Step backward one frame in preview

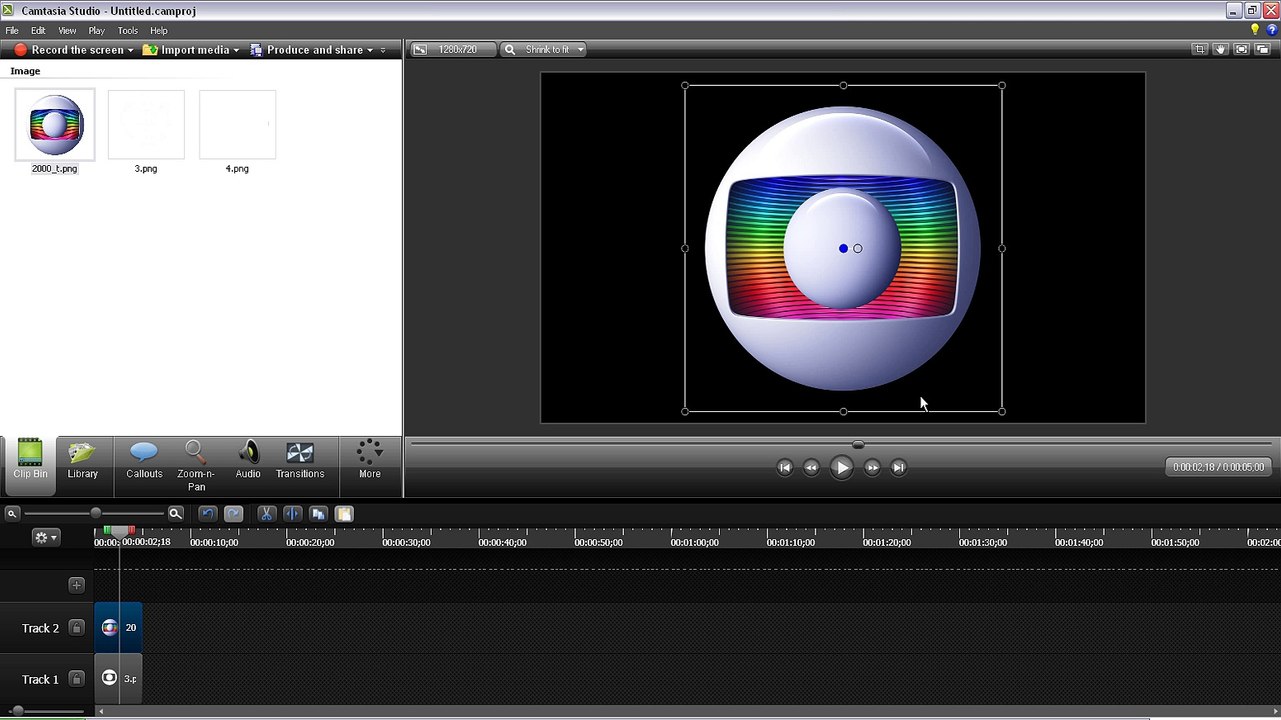(x=811, y=467)
